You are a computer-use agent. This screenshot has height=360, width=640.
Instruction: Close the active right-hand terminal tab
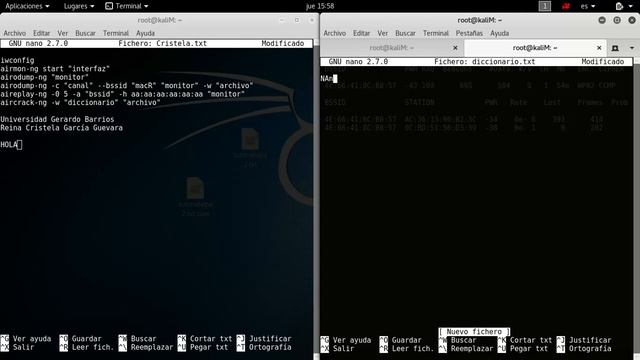(x=599, y=48)
